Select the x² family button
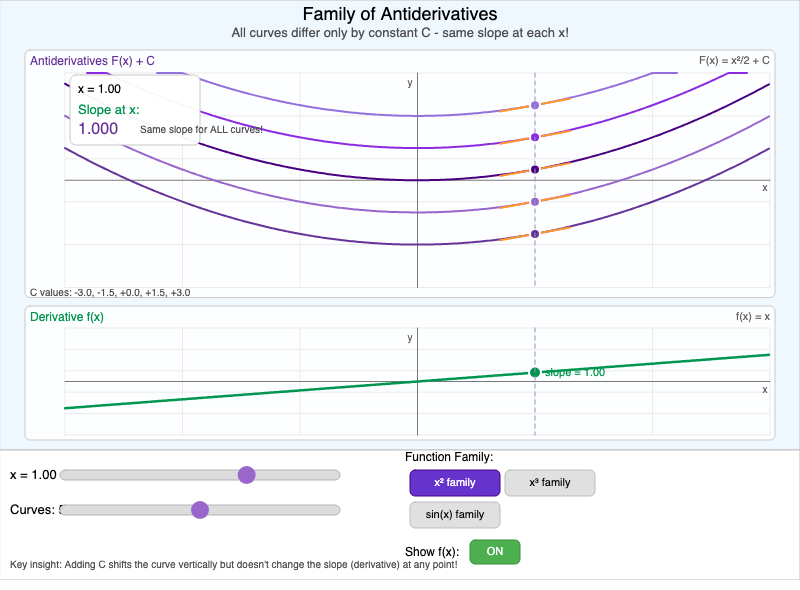The width and height of the screenshot is (800, 590). point(454,482)
